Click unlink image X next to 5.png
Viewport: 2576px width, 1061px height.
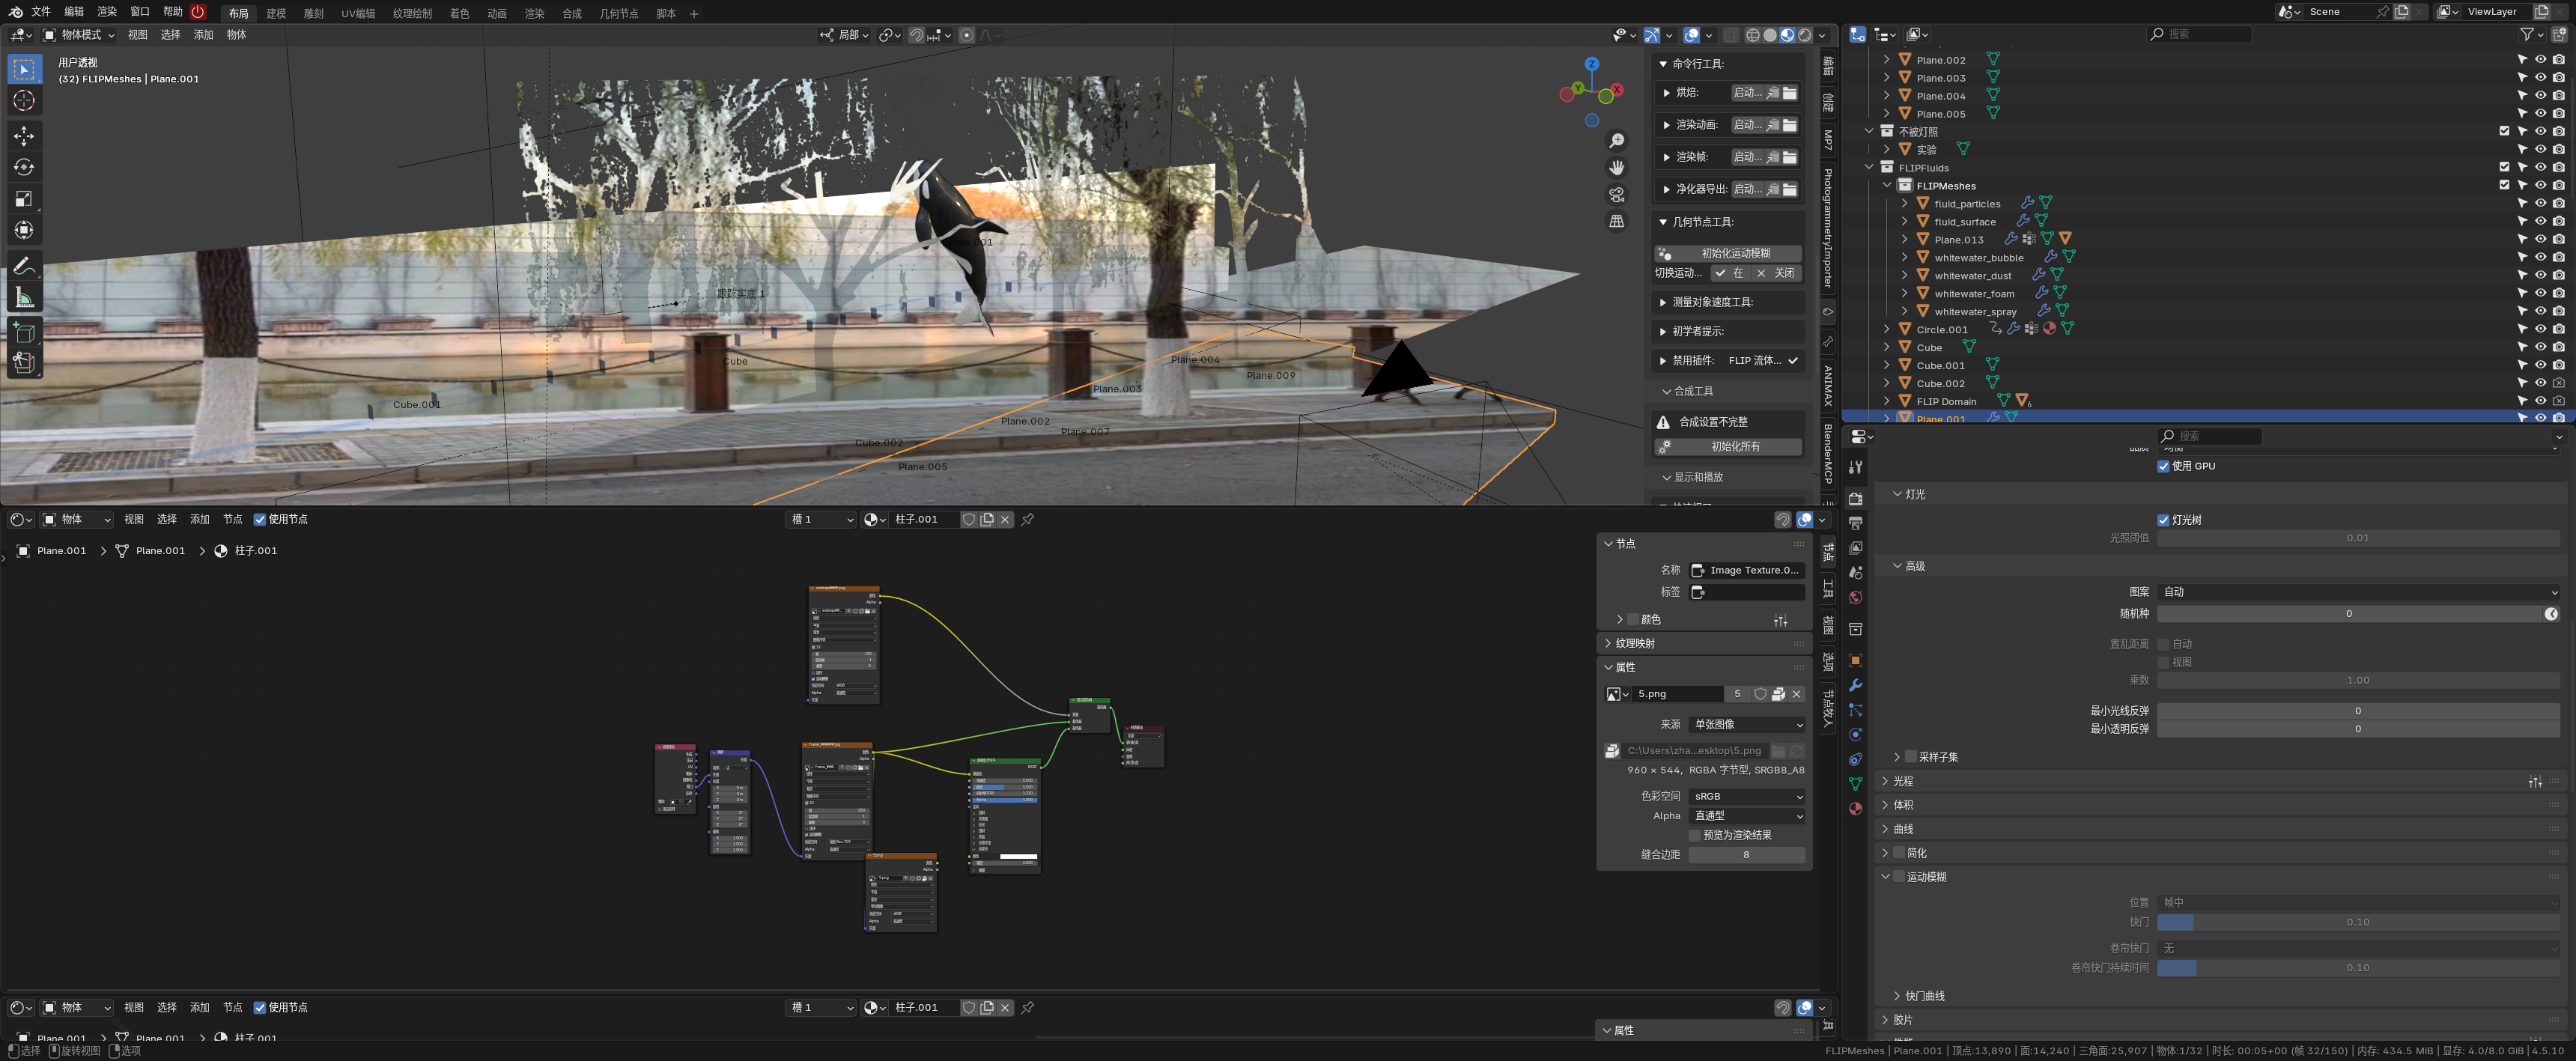tap(1796, 694)
